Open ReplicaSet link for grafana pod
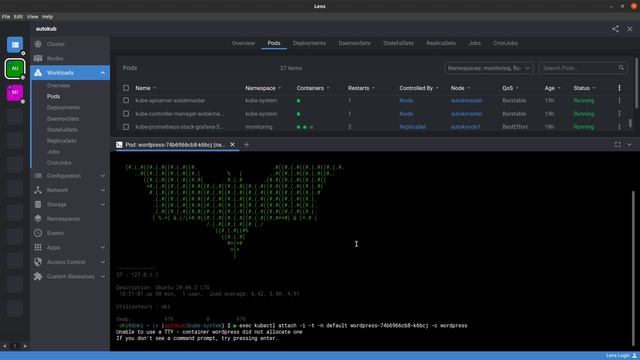This screenshot has height=360, width=640. coord(413,127)
